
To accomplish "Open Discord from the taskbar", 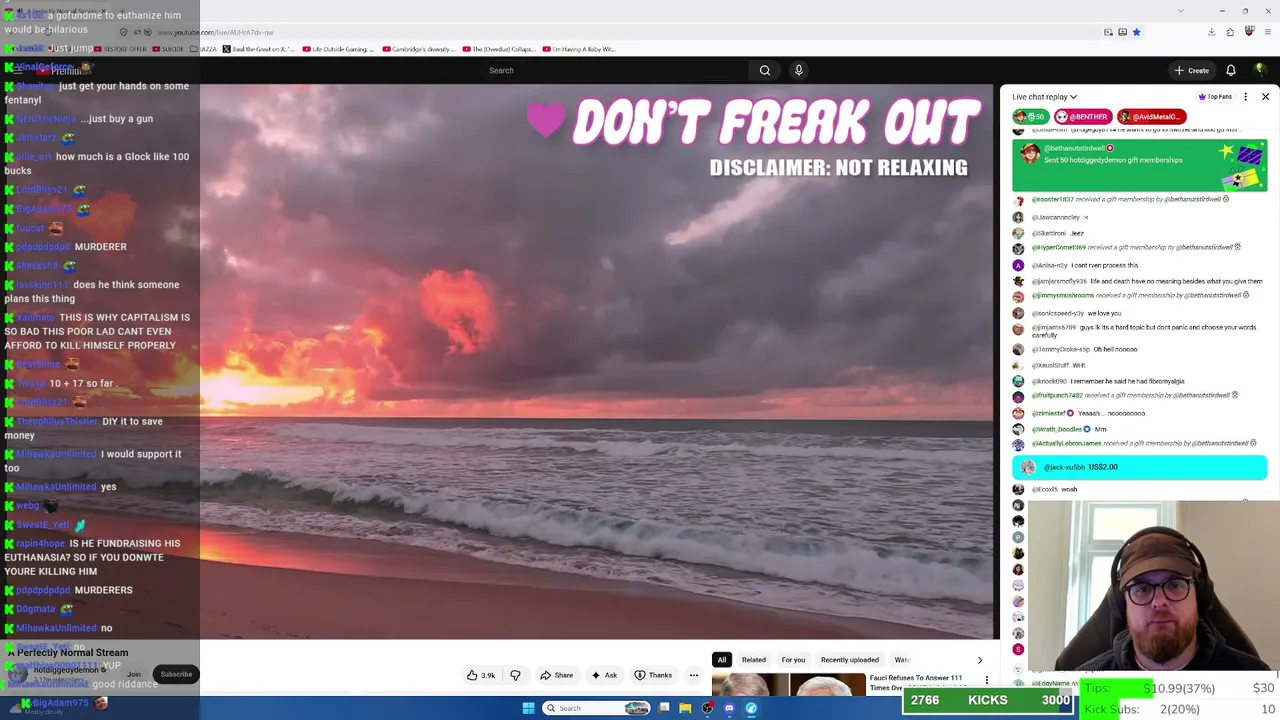I will (729, 708).
